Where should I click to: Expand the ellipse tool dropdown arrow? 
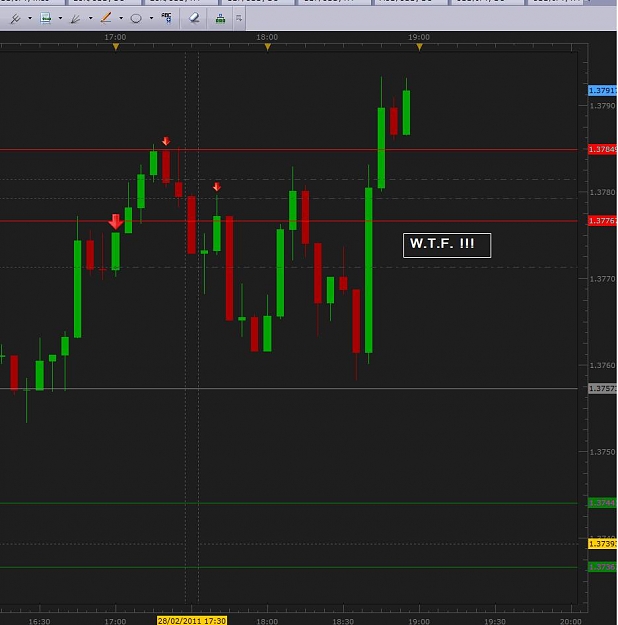click(x=151, y=18)
